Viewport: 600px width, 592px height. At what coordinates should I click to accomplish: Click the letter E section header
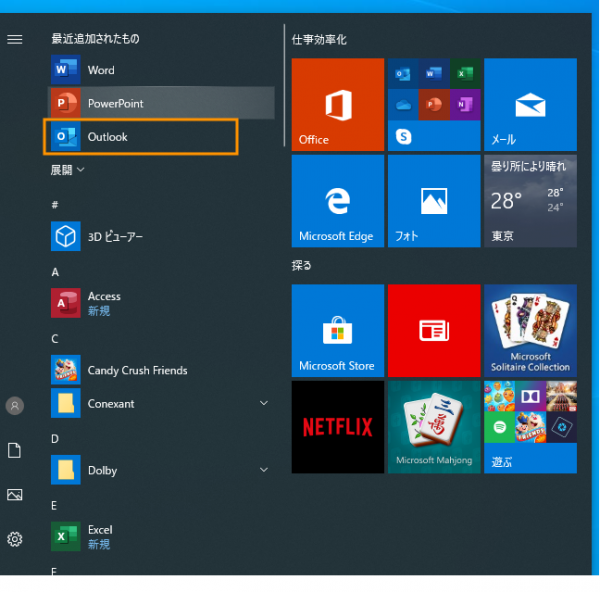(54, 505)
